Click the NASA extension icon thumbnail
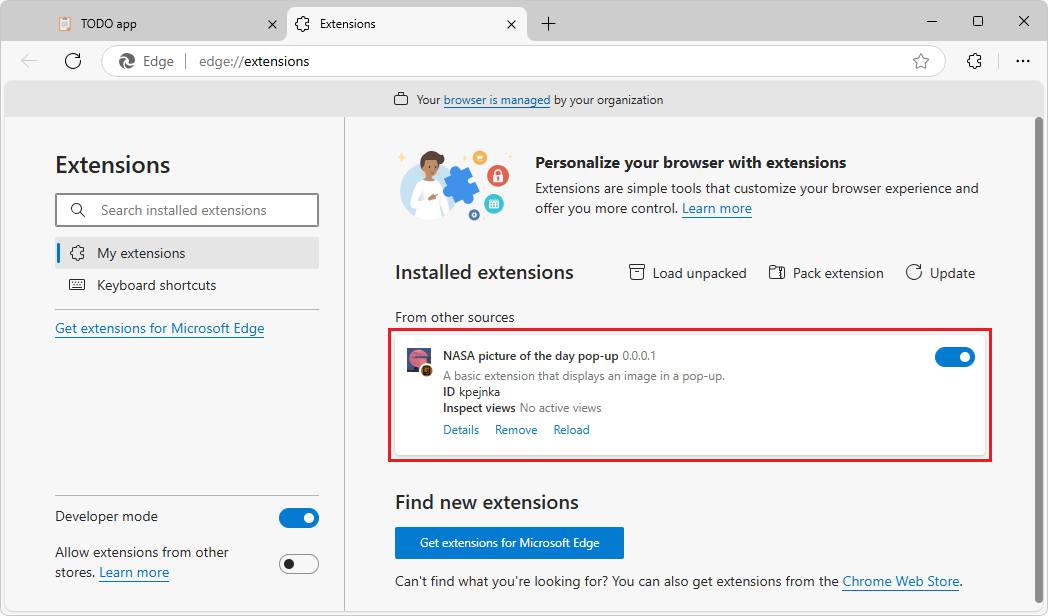The image size is (1048, 616). pyautogui.click(x=419, y=359)
